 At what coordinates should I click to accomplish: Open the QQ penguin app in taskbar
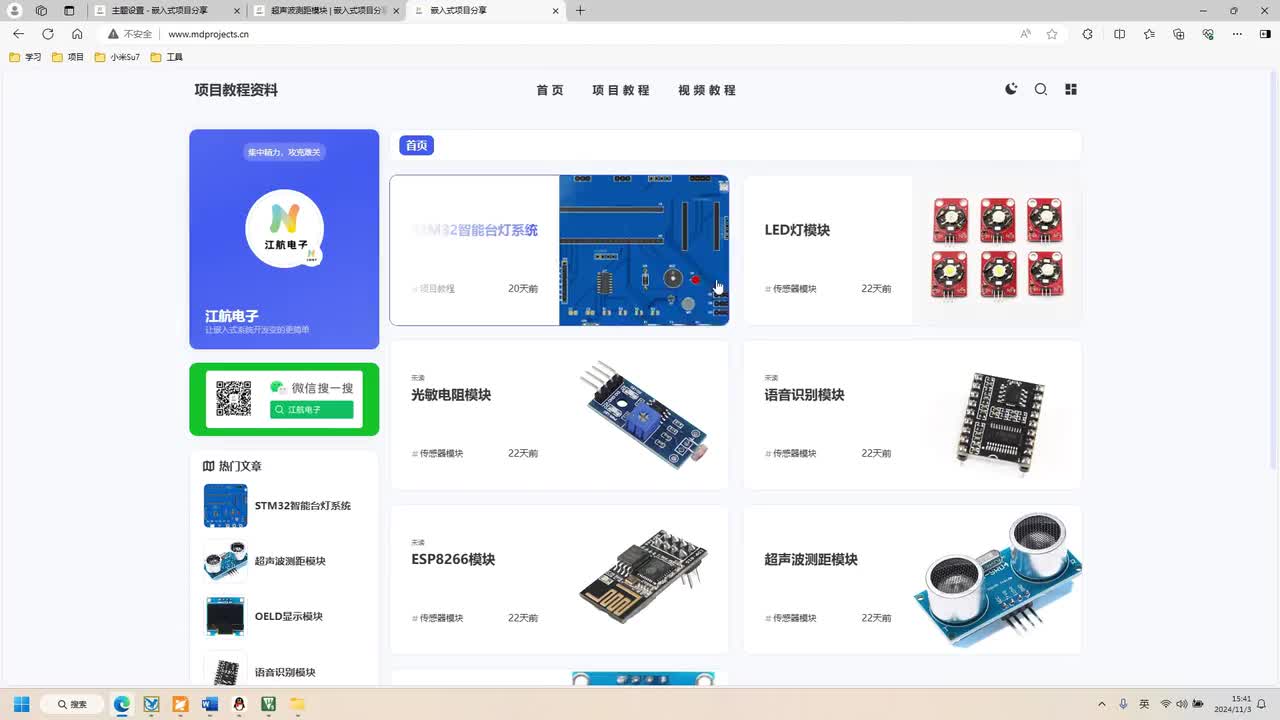pyautogui.click(x=239, y=704)
